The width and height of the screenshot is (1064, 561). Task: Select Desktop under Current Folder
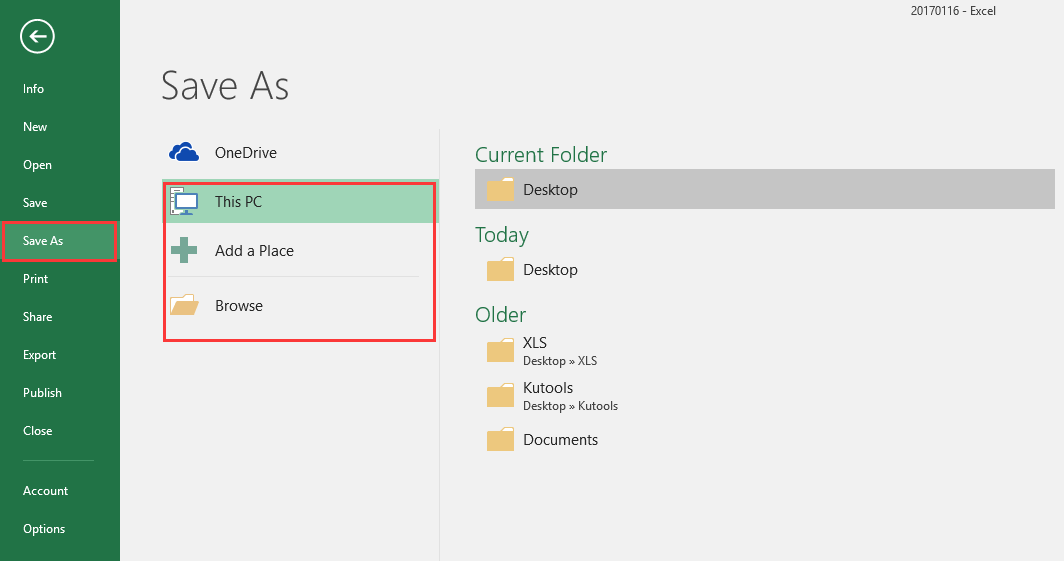point(550,190)
